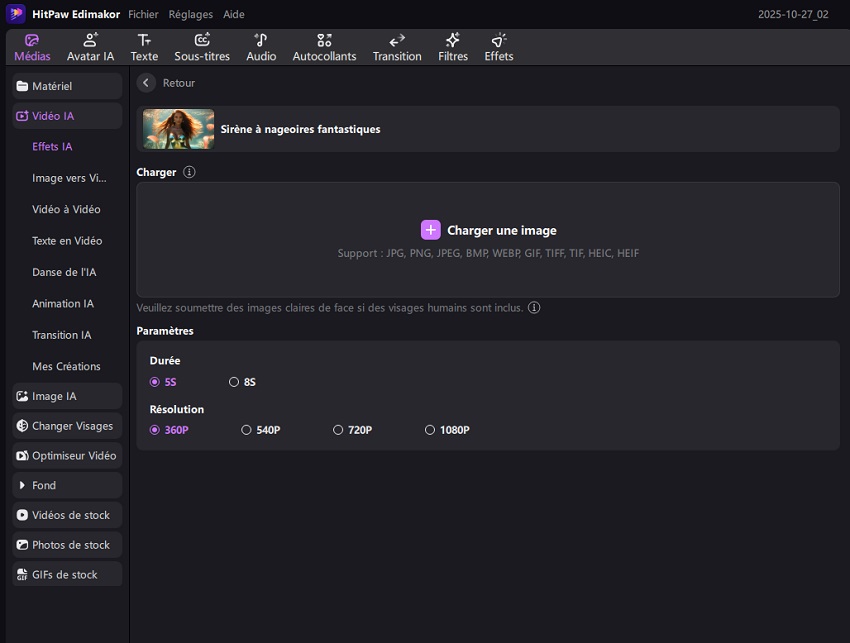Click the Charger une image button

click(x=488, y=229)
